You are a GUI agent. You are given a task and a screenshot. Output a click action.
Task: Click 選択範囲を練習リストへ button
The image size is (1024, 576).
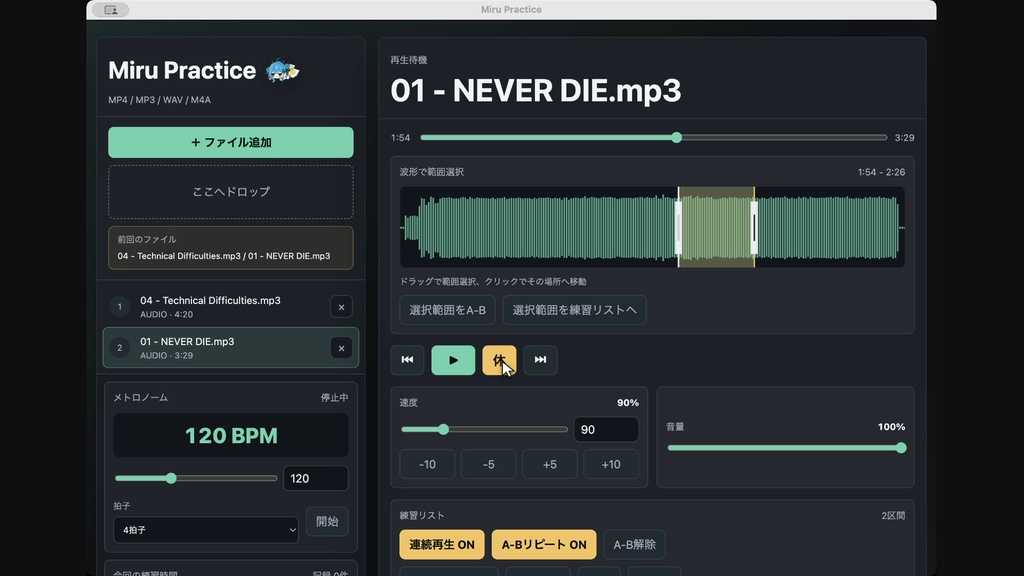[x=575, y=310]
